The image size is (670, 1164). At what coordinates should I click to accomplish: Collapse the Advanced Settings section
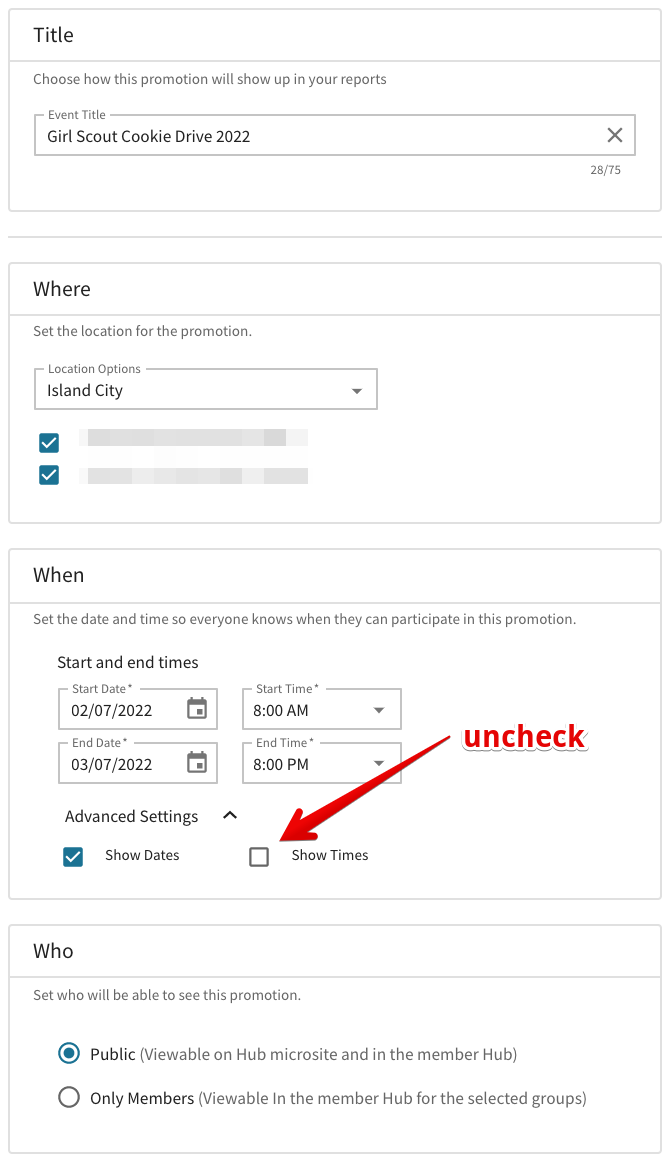point(230,815)
